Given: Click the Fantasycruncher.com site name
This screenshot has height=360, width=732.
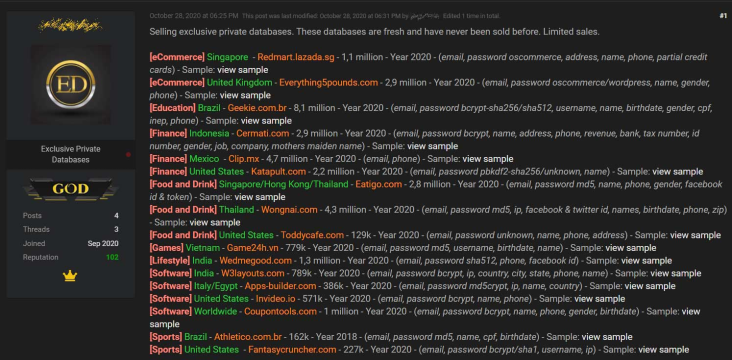Looking at the screenshot, I should point(292,349).
